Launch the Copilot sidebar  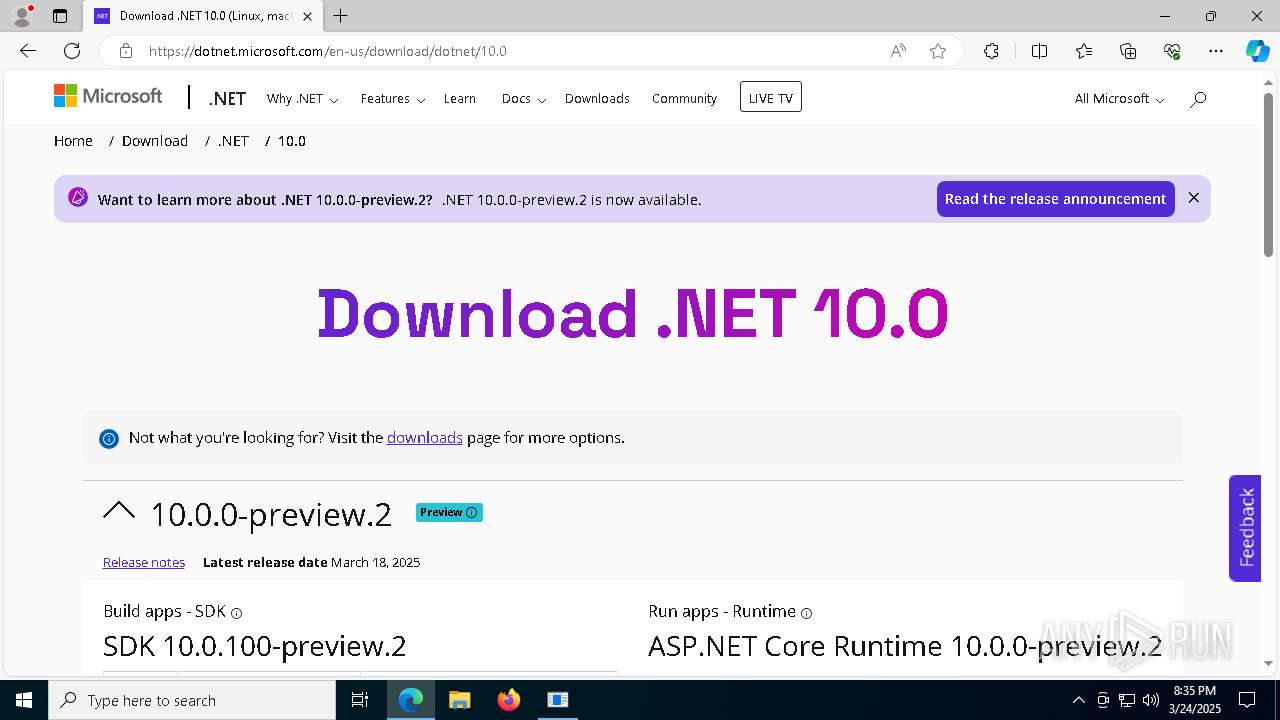tap(1257, 51)
